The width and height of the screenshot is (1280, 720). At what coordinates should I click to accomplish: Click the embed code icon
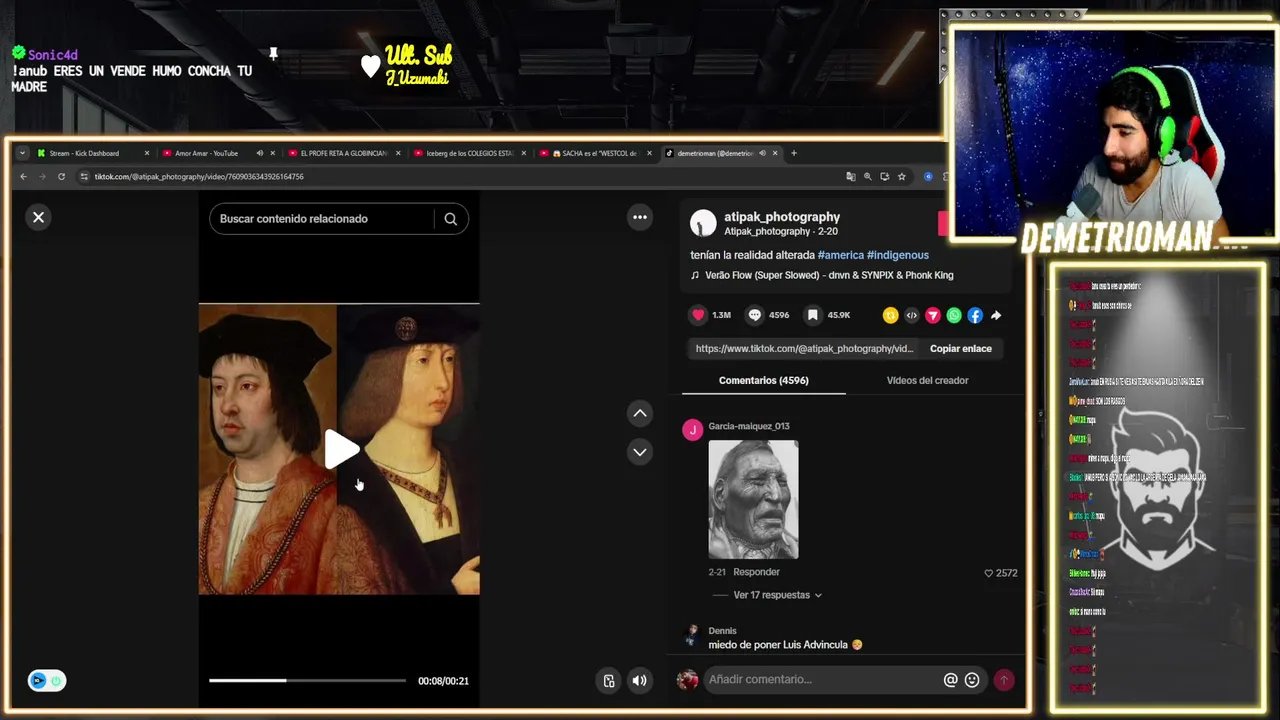tap(911, 315)
